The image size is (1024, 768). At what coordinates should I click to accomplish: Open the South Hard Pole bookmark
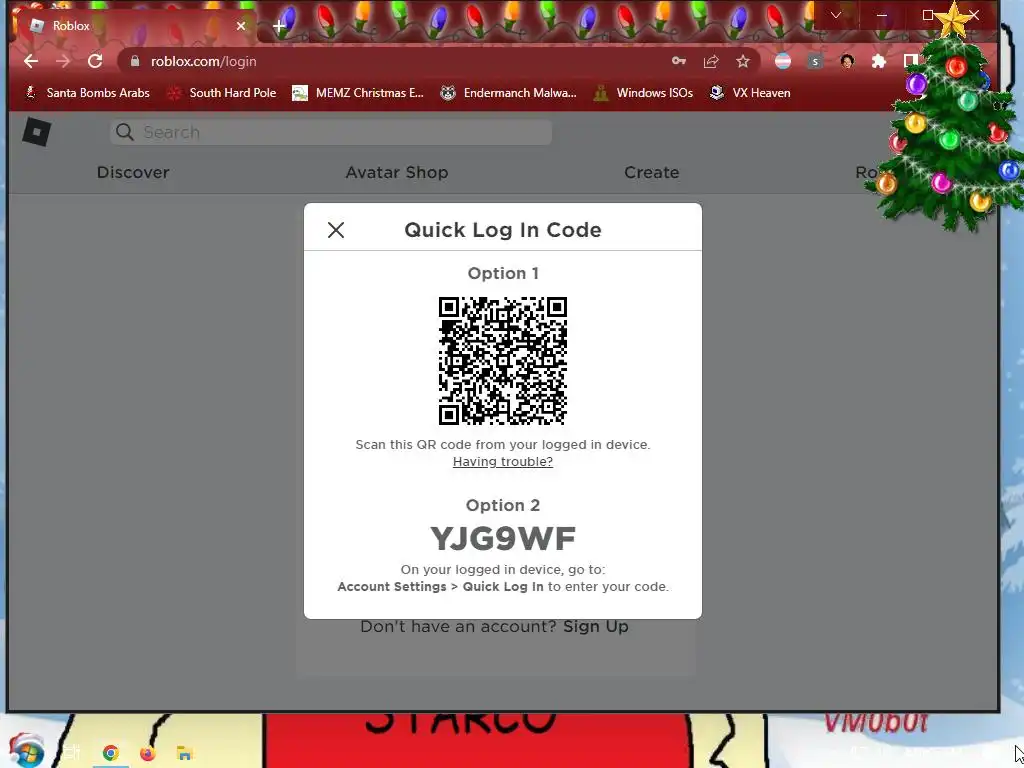[x=222, y=93]
